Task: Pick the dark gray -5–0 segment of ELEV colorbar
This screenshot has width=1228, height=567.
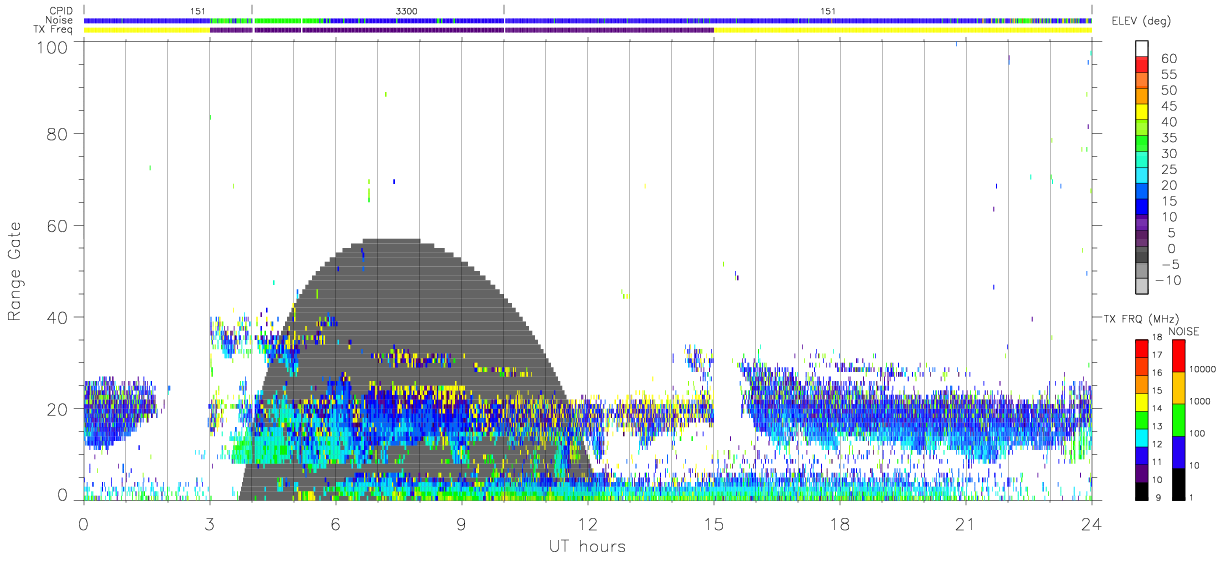Action: pos(1143,256)
